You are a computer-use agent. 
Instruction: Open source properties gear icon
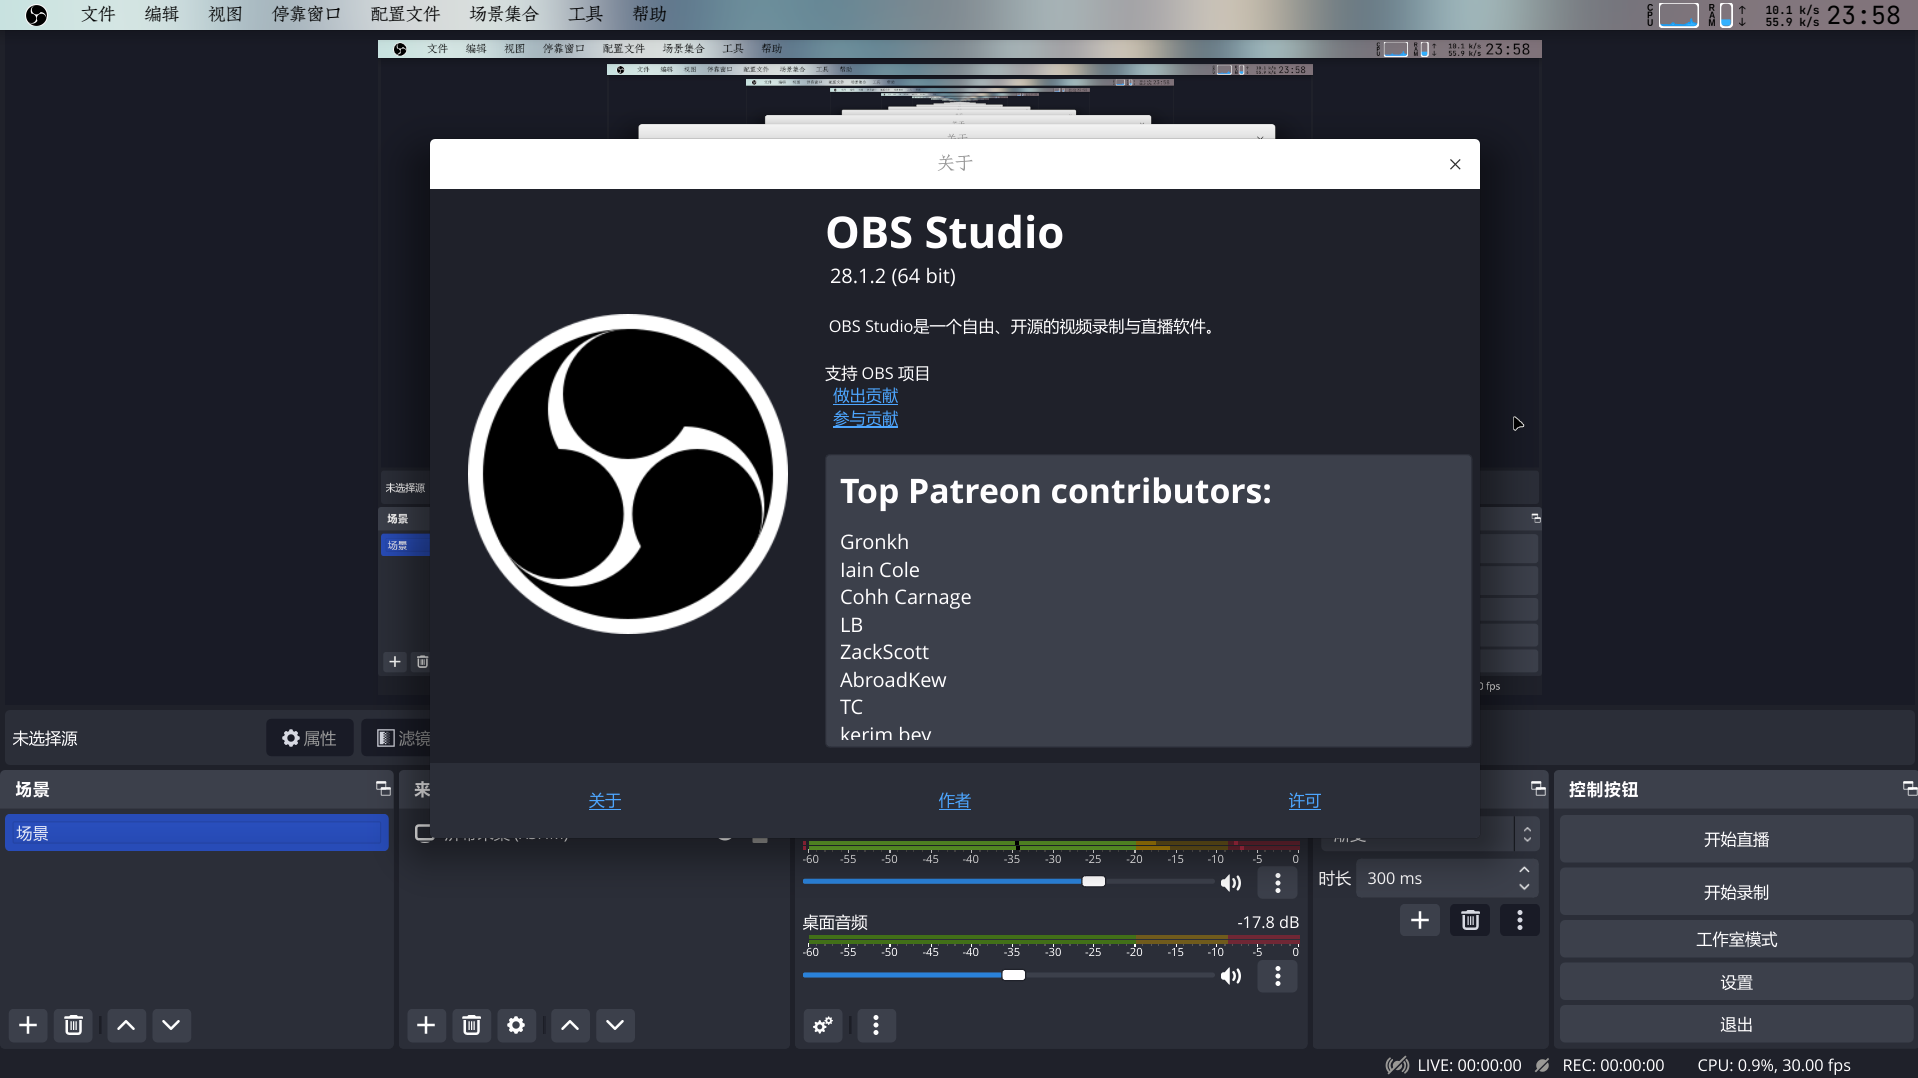point(516,1025)
